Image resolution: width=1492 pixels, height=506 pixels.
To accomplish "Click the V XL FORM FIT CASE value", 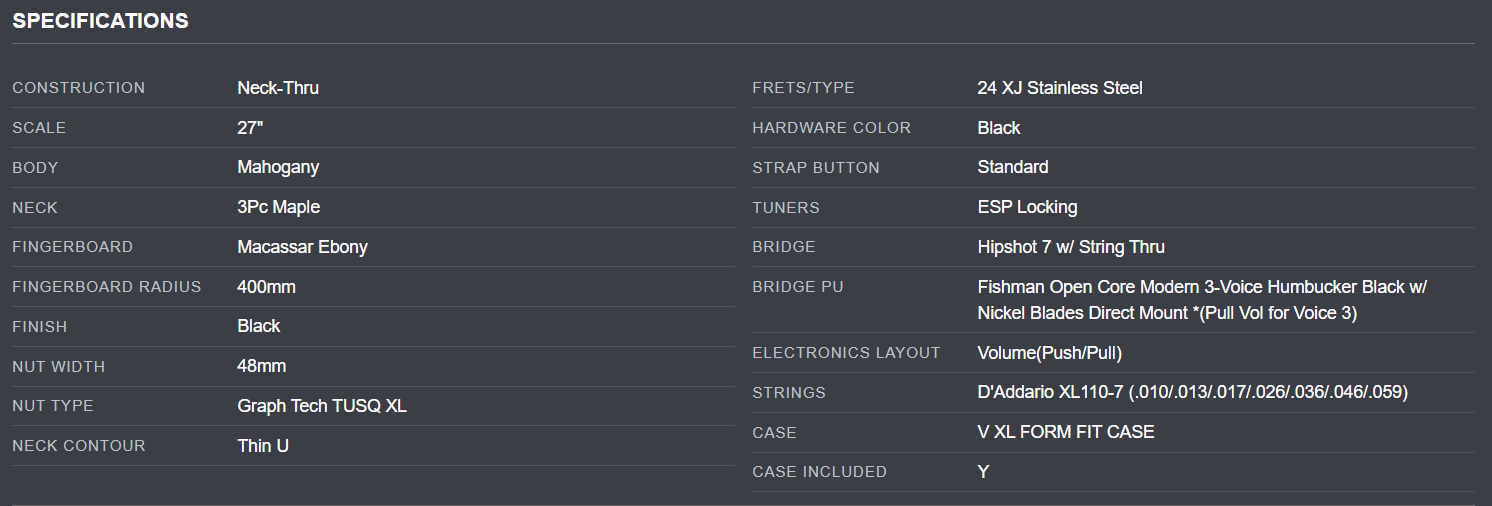I will point(1066,432).
